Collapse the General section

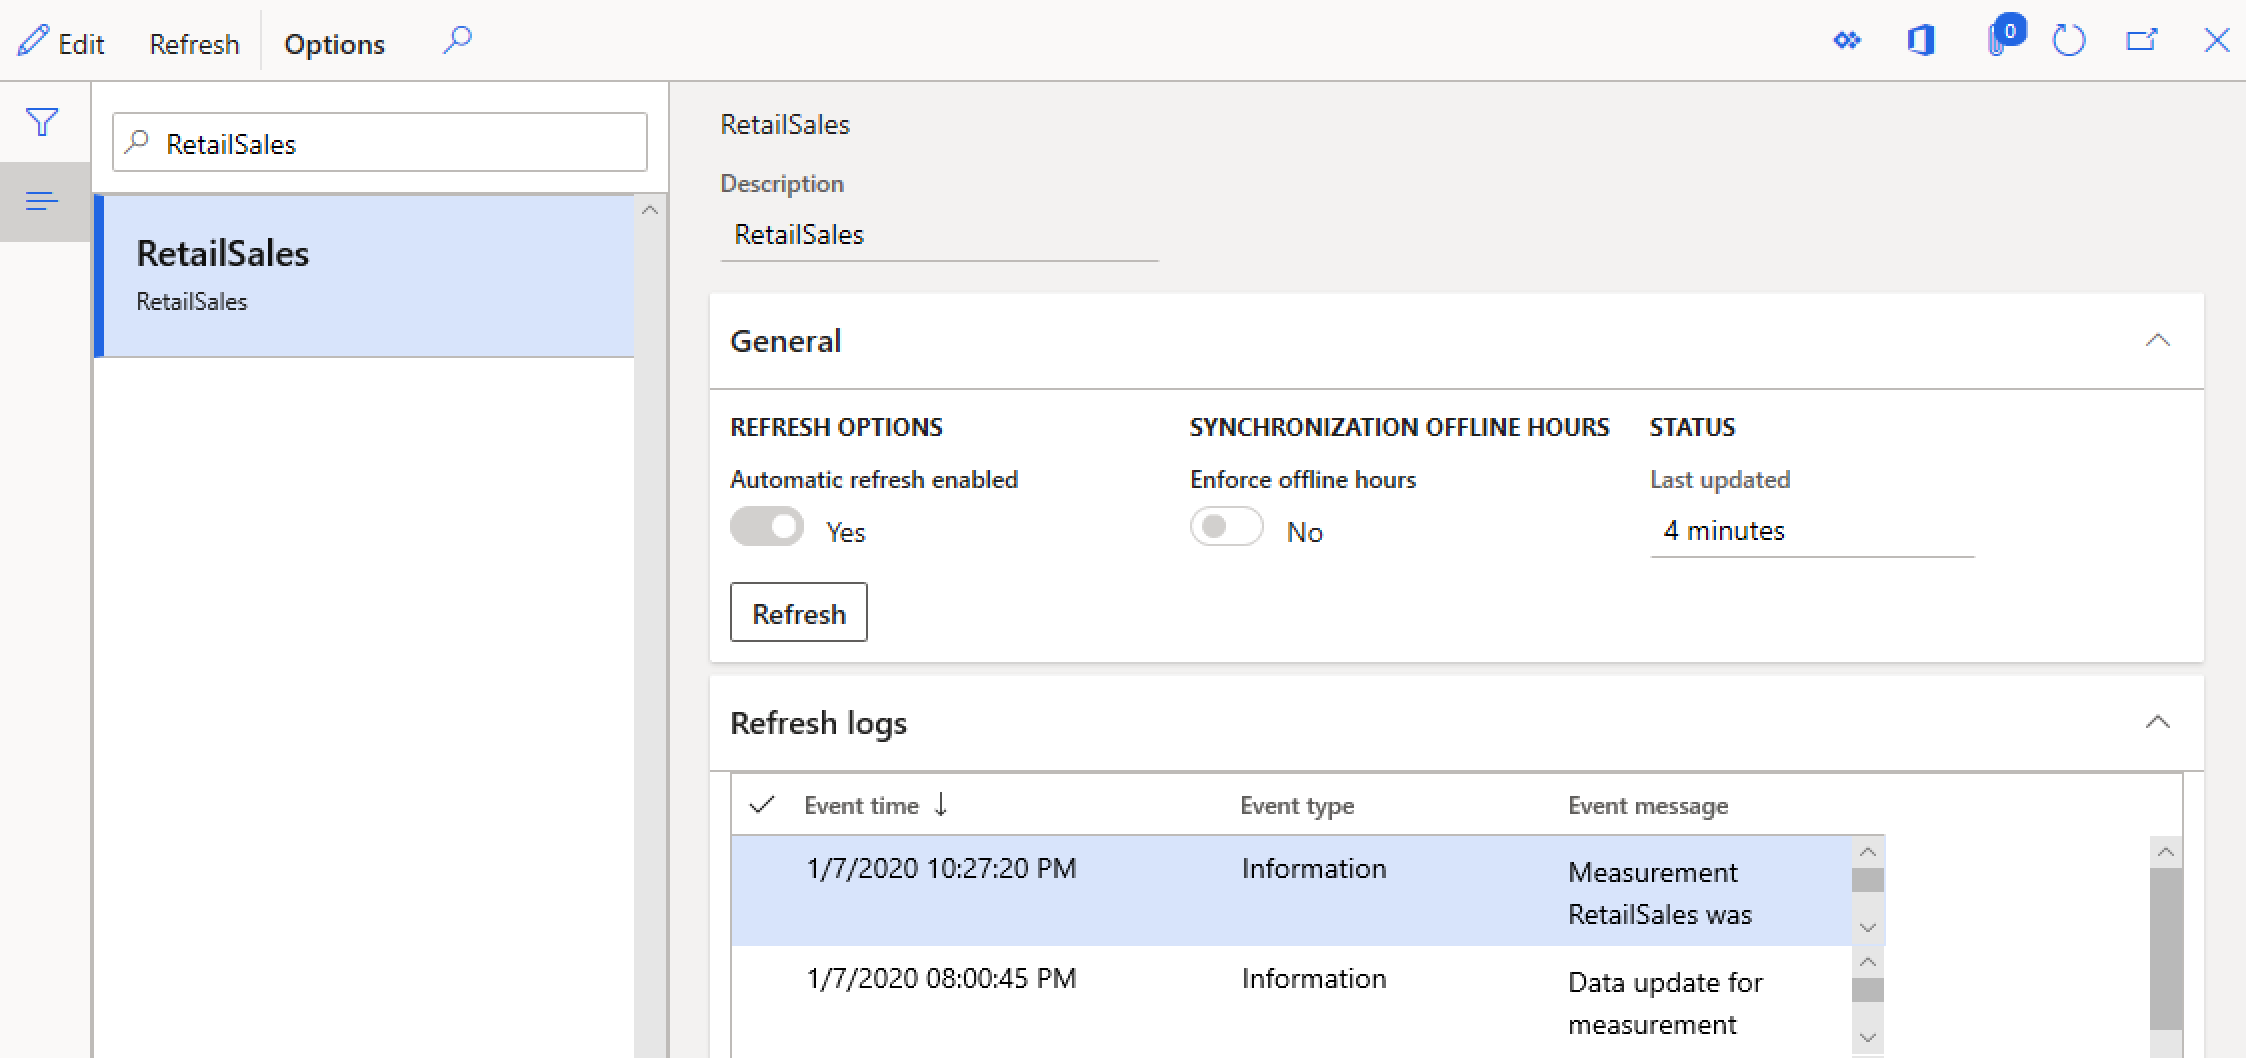point(2157,341)
